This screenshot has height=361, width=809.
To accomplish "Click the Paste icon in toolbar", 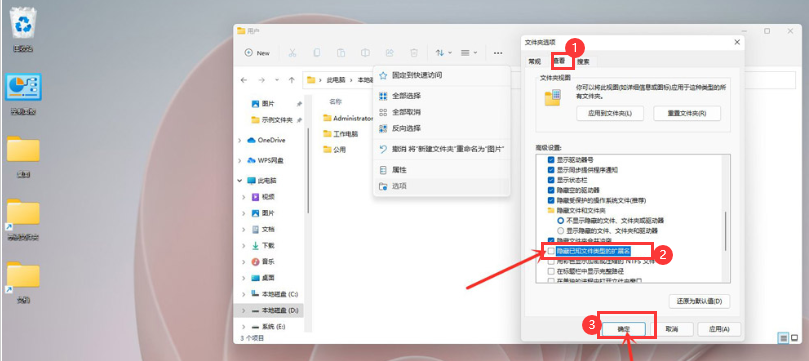I will [x=341, y=53].
